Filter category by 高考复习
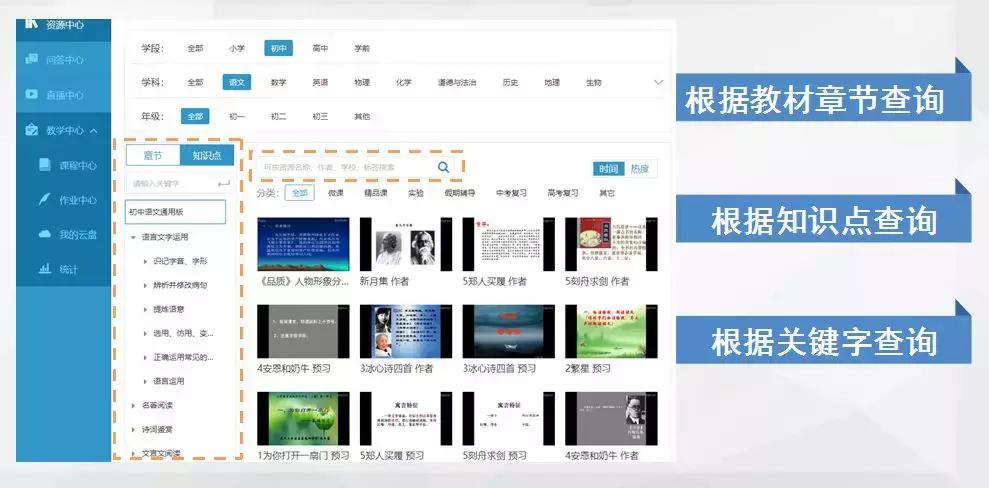This screenshot has height=488, width=989. (563, 193)
